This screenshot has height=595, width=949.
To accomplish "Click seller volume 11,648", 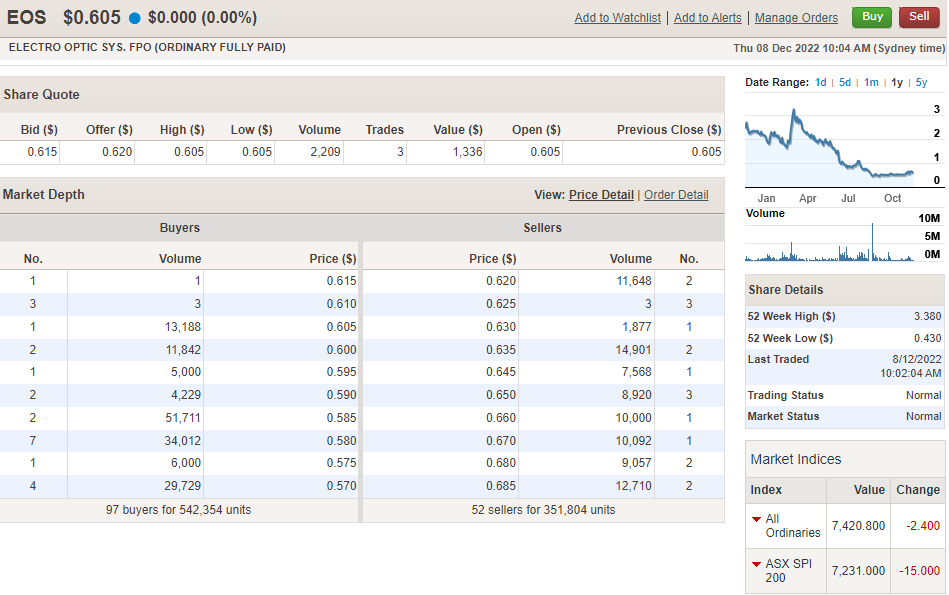I will 634,281.
